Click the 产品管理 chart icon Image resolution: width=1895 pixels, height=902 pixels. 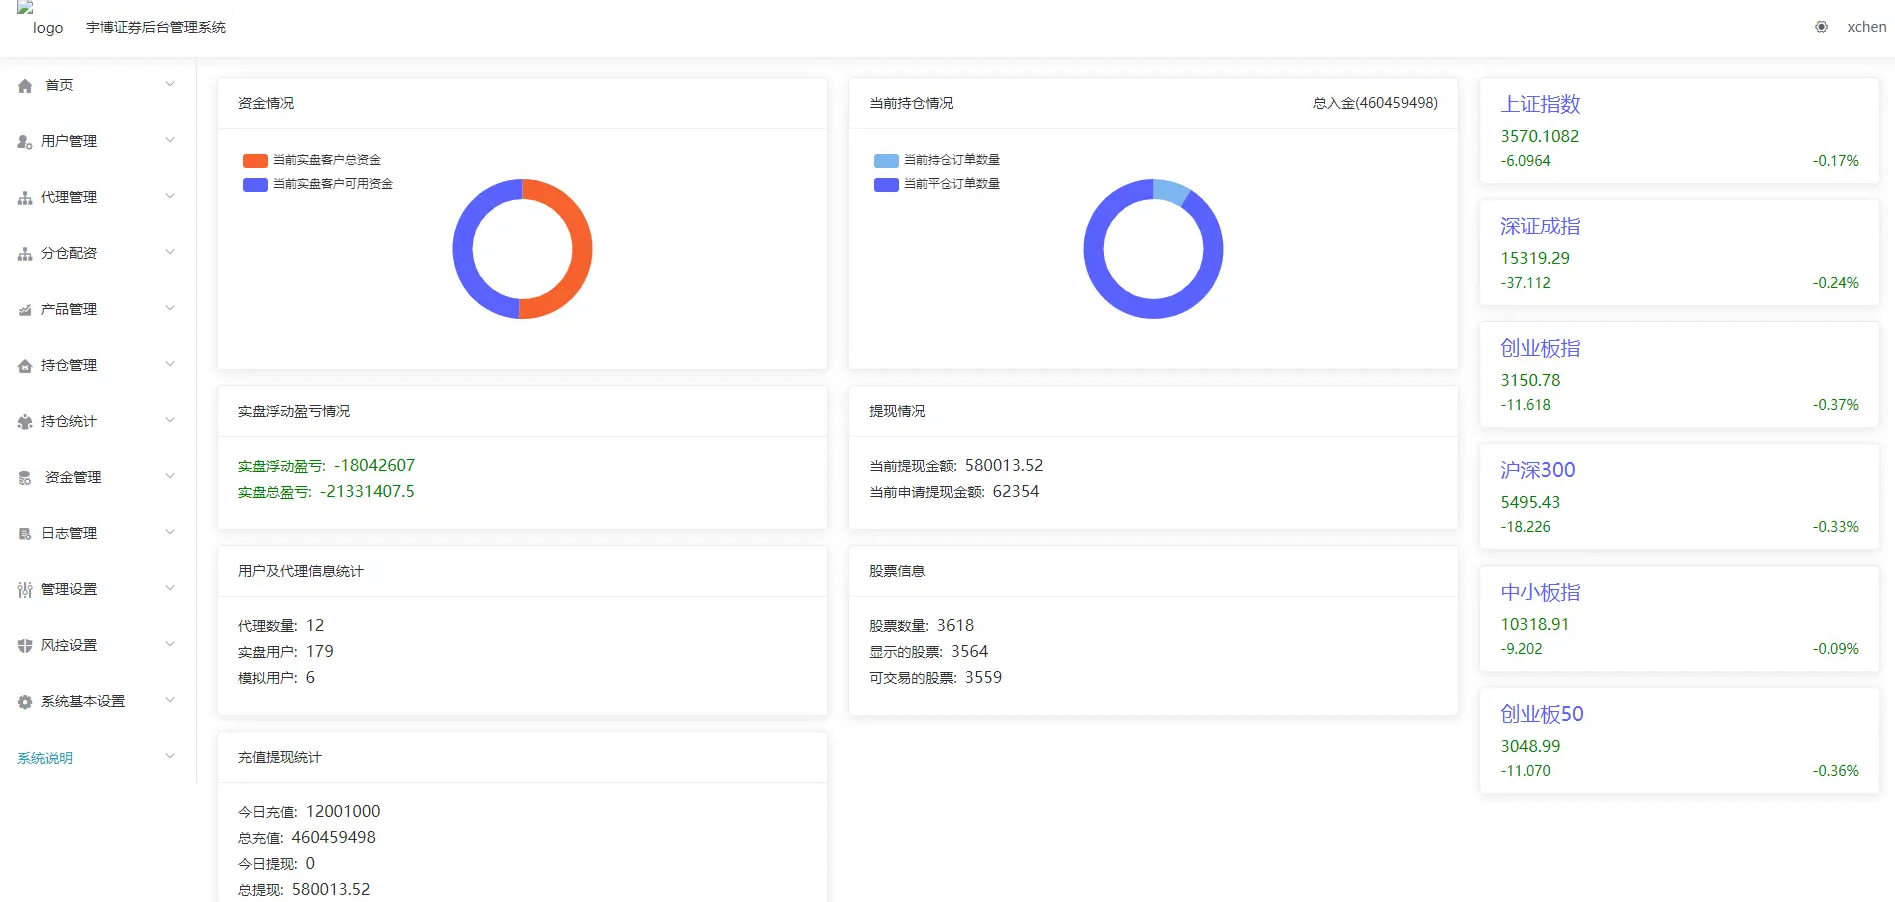(25, 310)
